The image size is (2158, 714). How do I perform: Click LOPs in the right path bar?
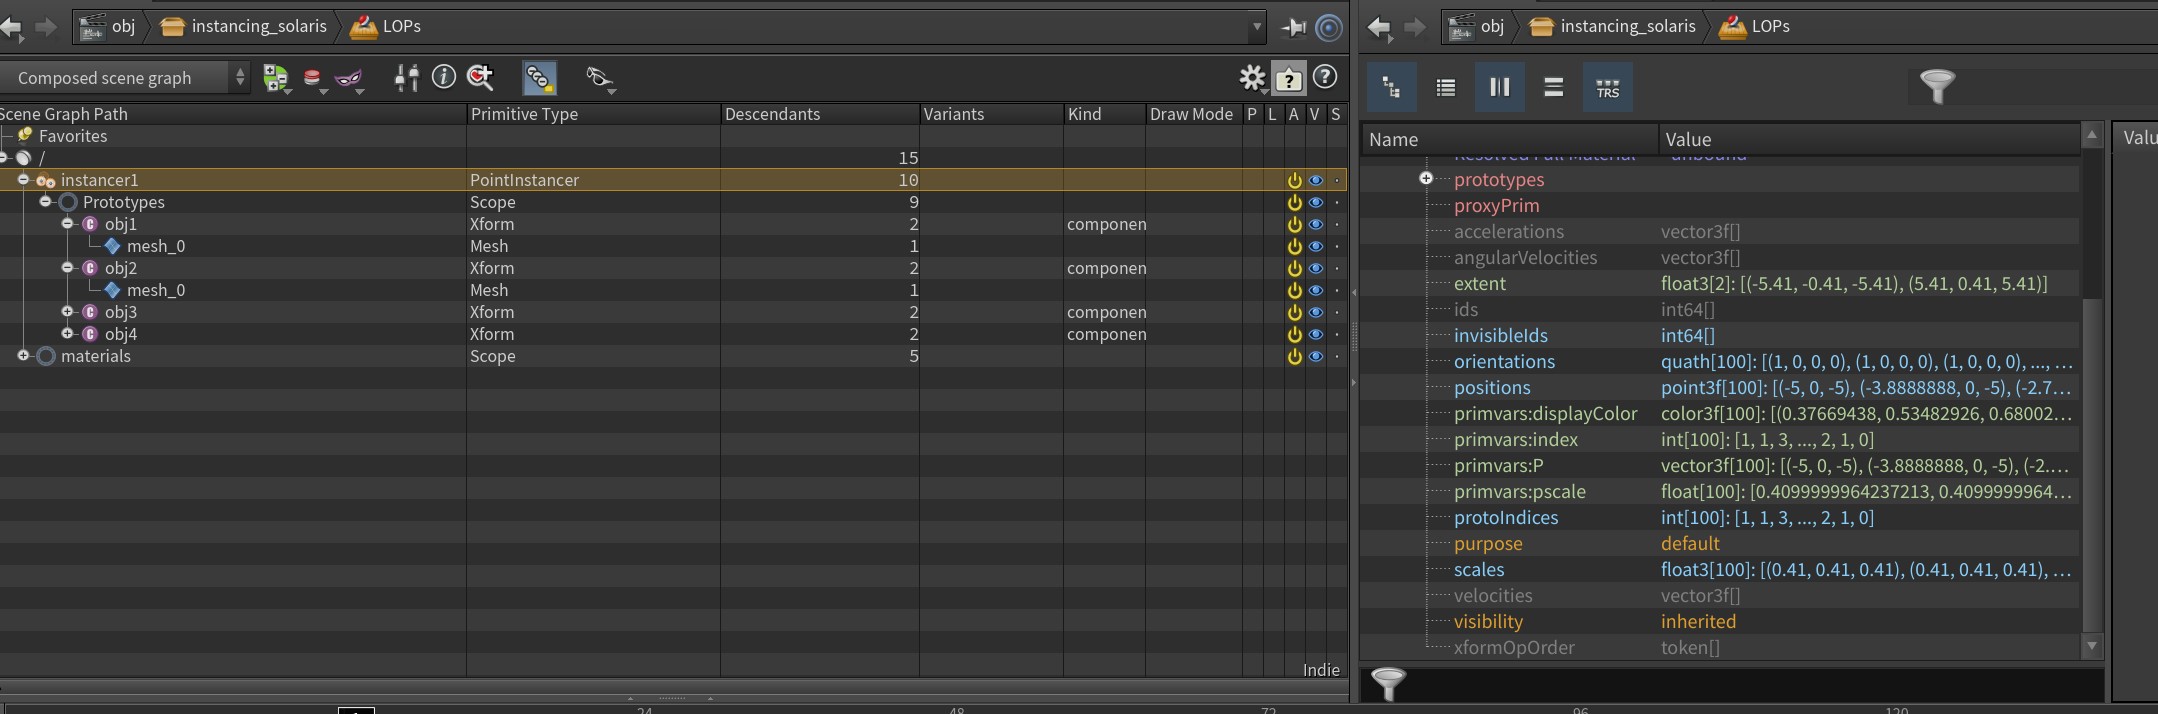tap(1770, 26)
